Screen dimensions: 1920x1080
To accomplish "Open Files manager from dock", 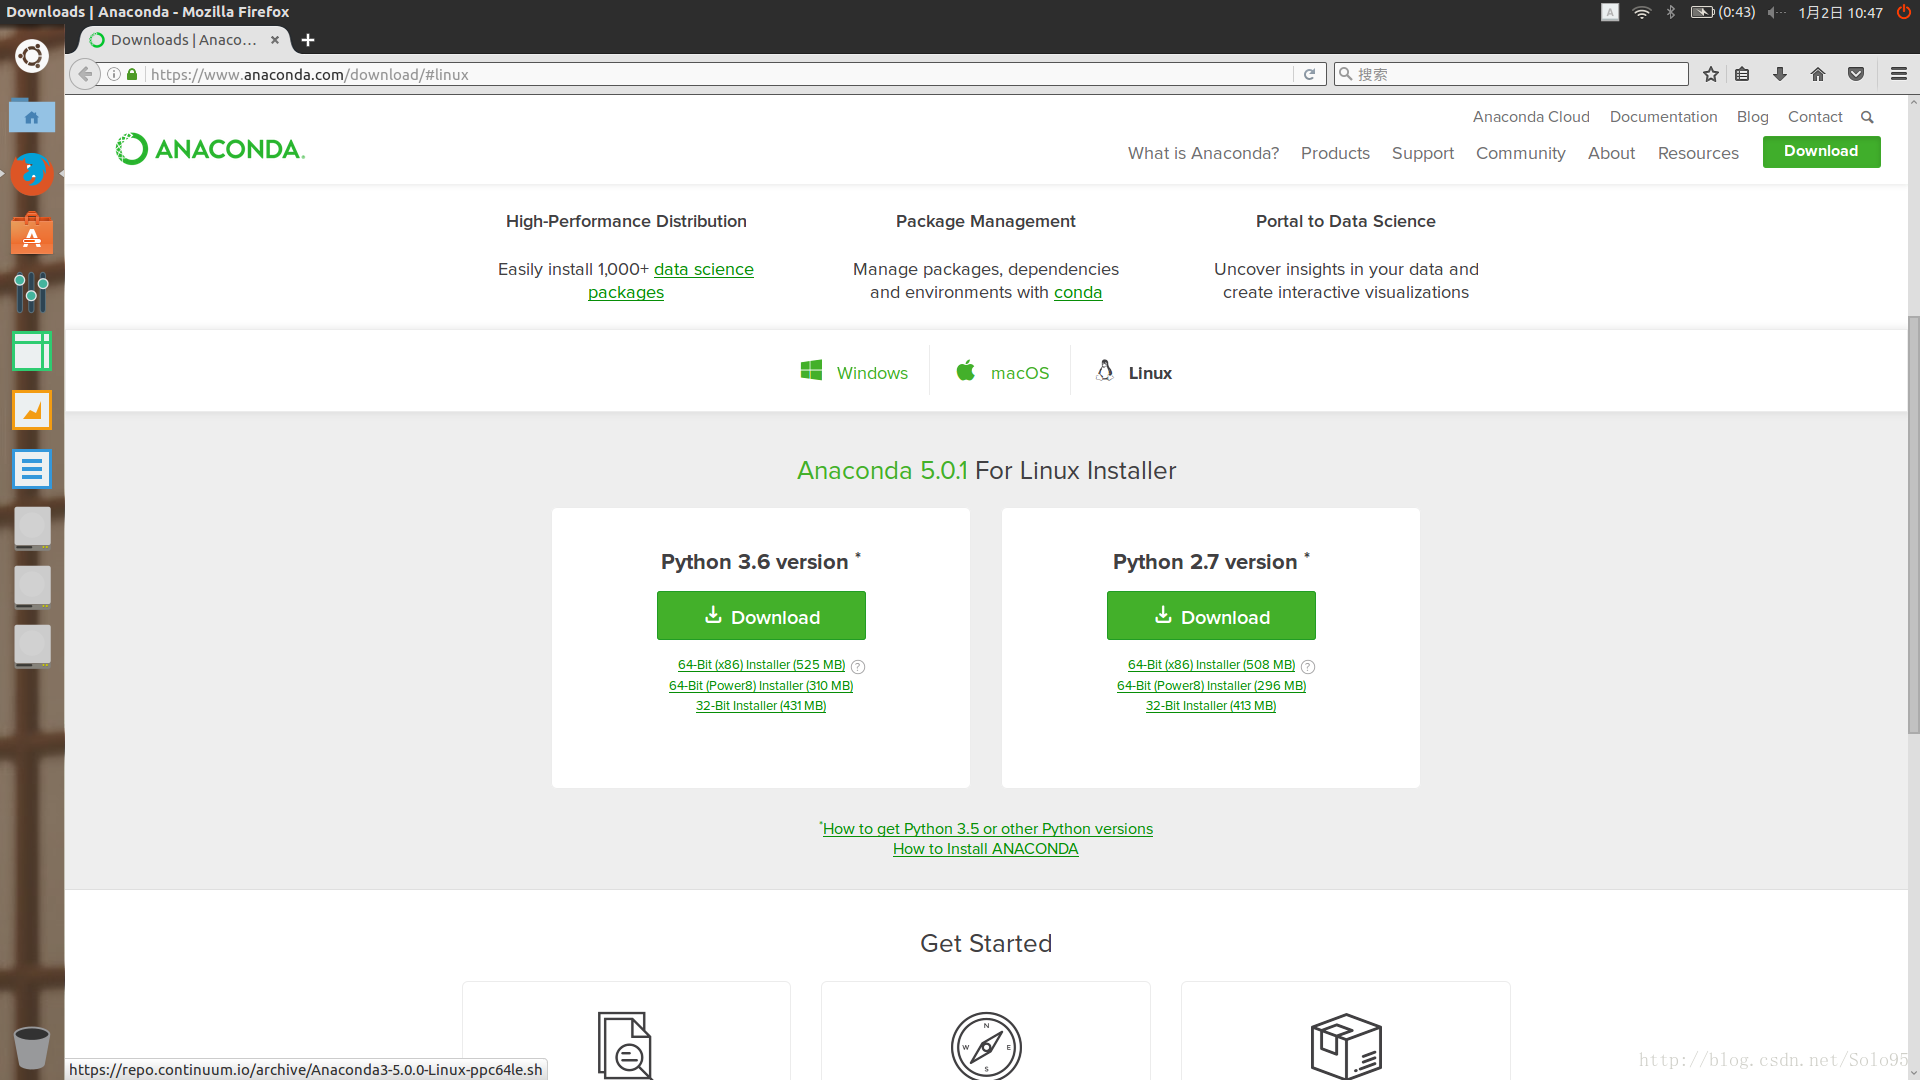I will (32, 116).
